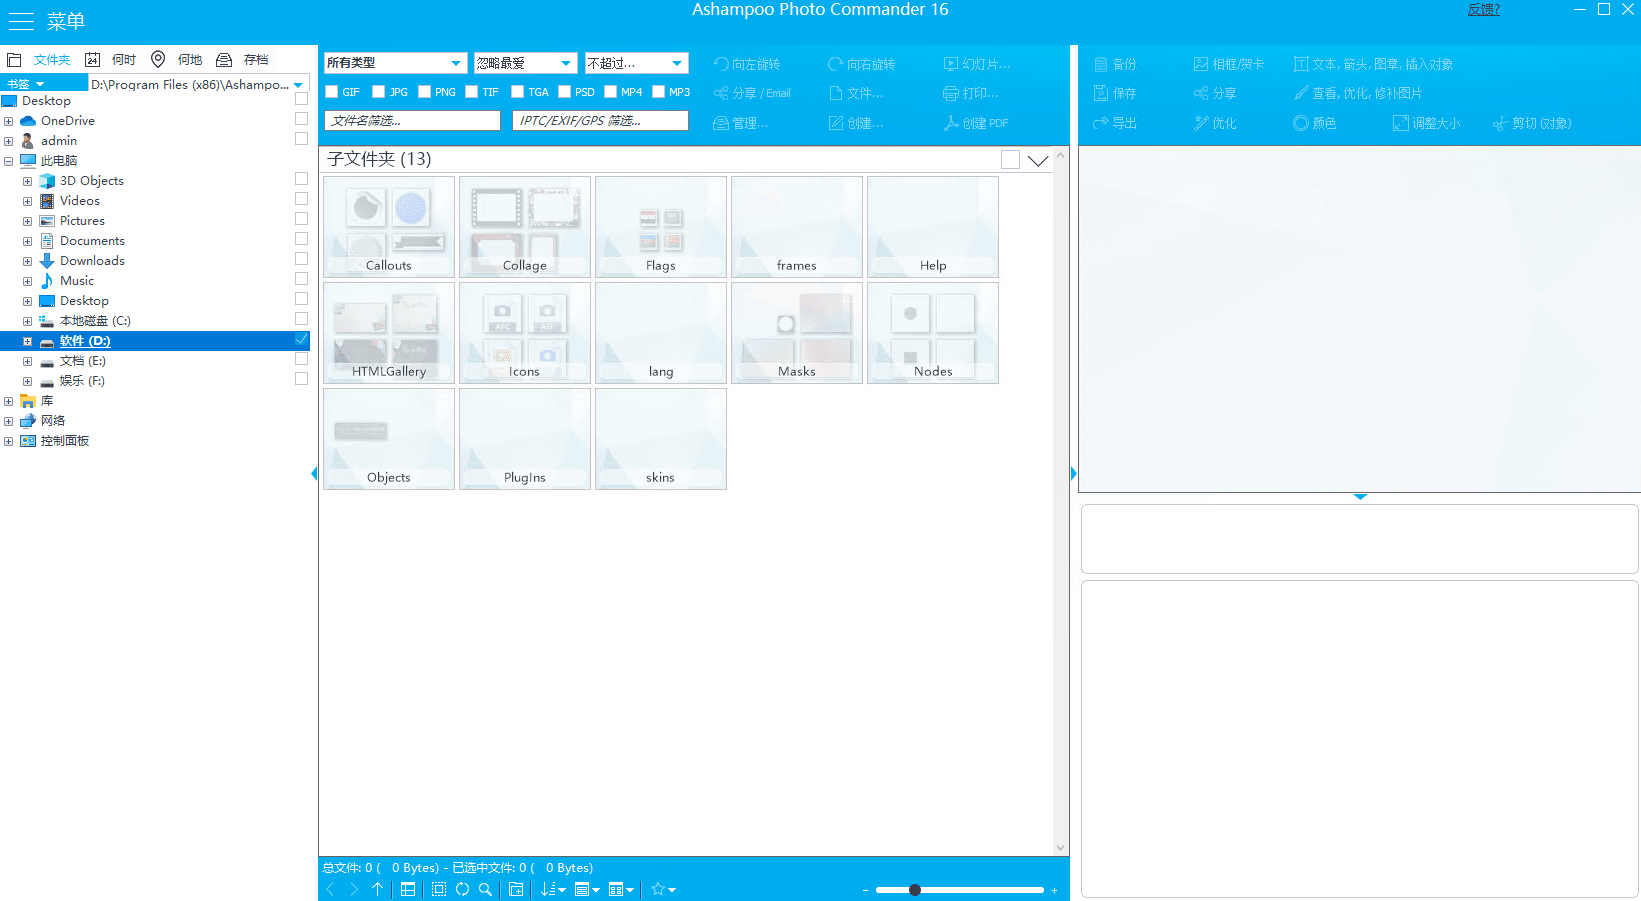This screenshot has width=1641, height=901.
Task: Open the HTMLGallery folder thumbnail
Action: pos(389,333)
